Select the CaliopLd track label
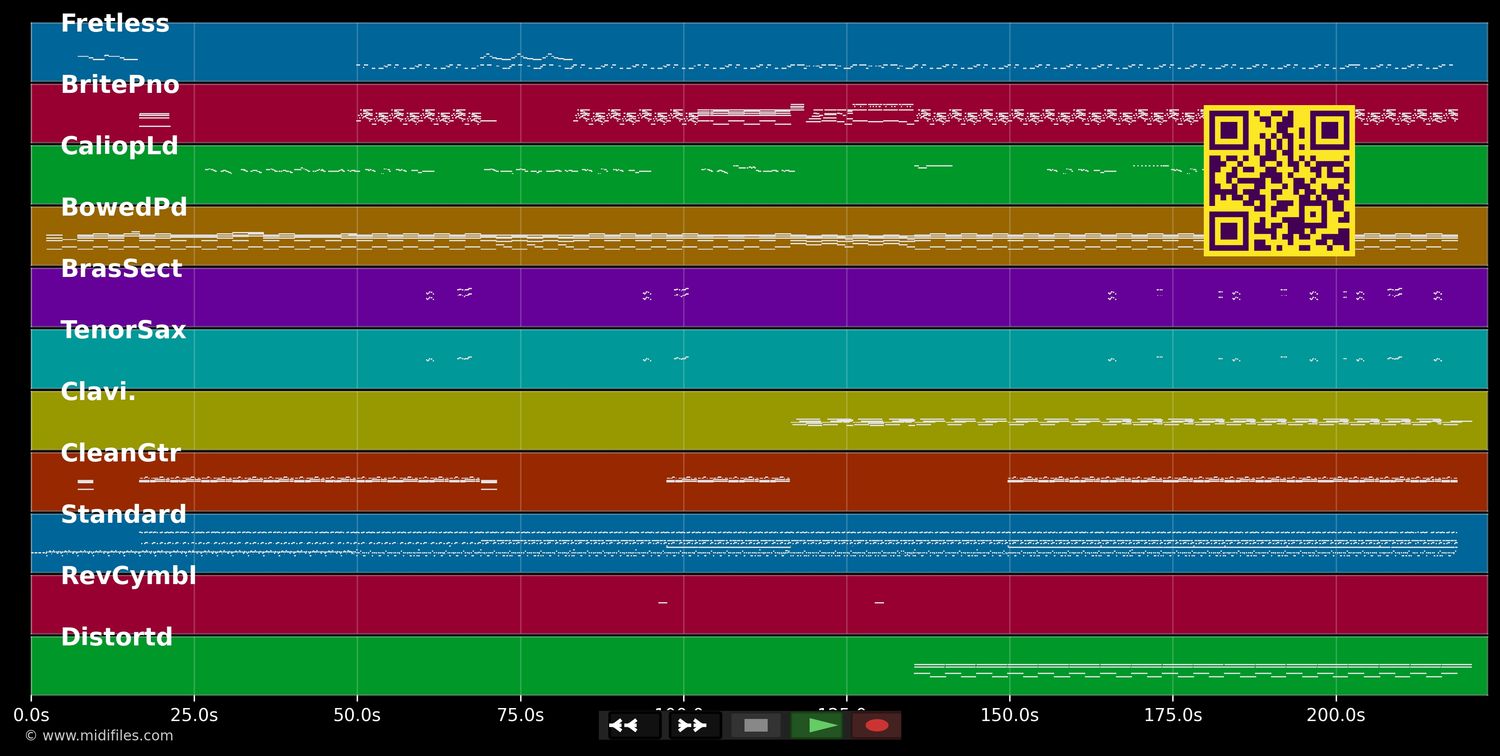1500x756 pixels. click(x=119, y=146)
